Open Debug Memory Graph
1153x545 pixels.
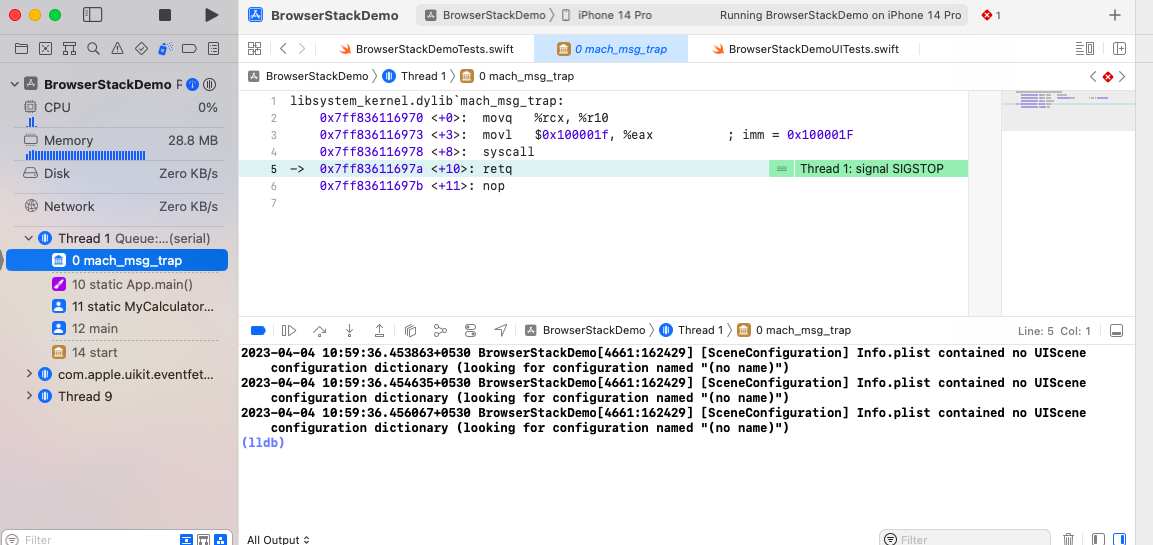click(x=440, y=330)
